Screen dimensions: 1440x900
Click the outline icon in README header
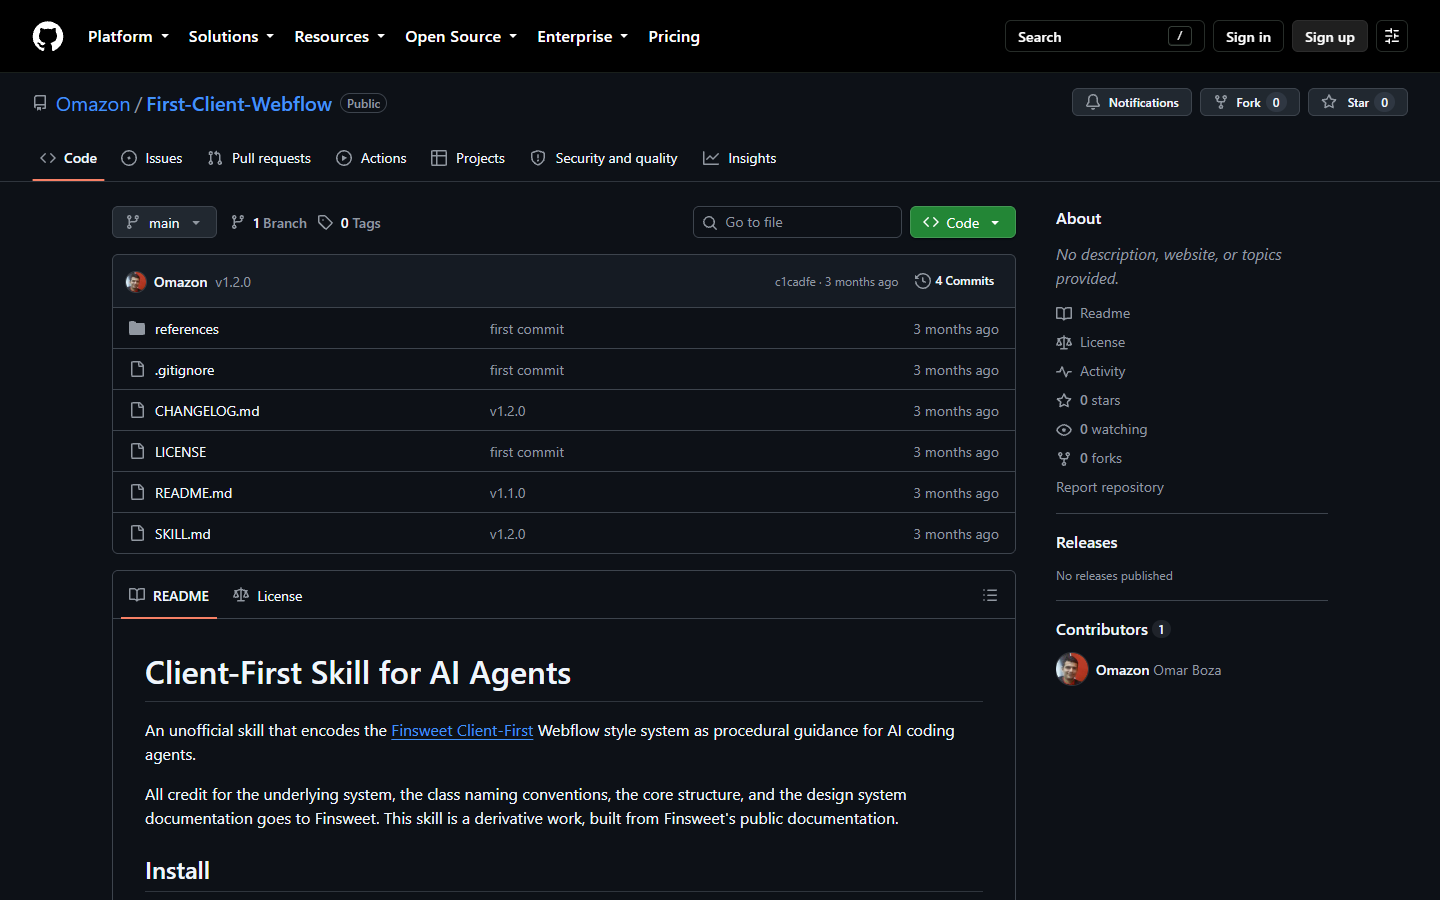click(x=990, y=595)
